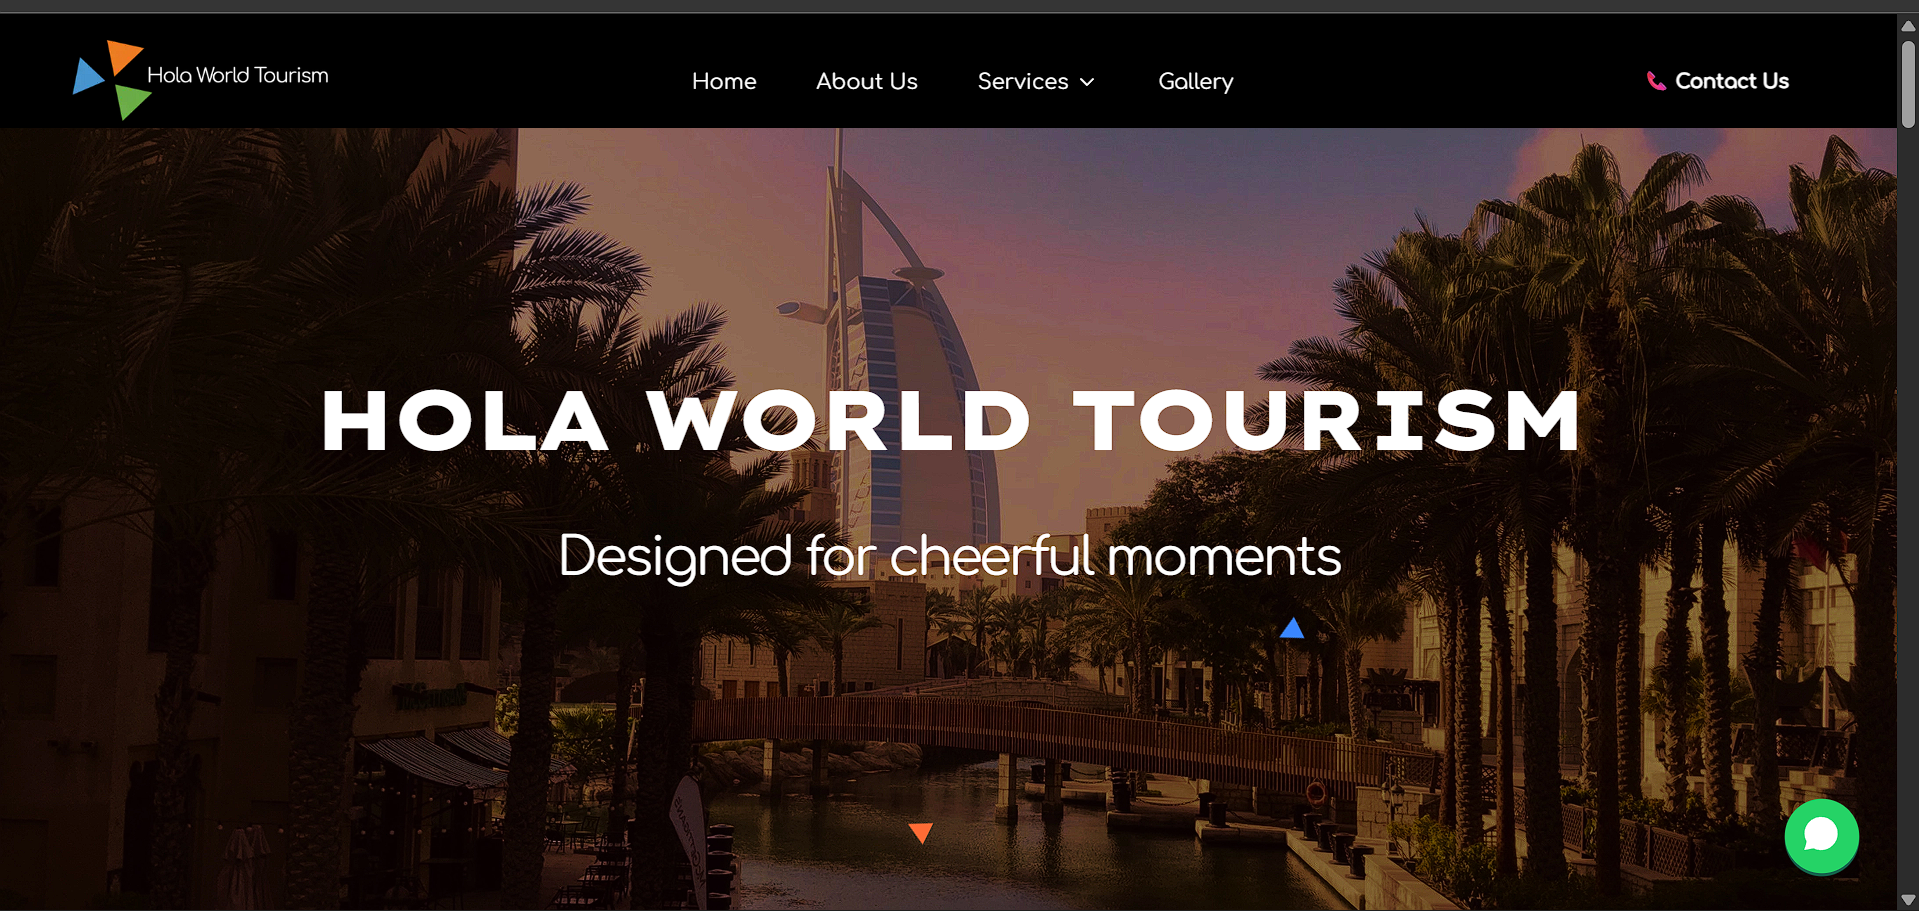The height and width of the screenshot is (911, 1919).
Task: Expand the Services dropdown chevron
Action: 1087,82
